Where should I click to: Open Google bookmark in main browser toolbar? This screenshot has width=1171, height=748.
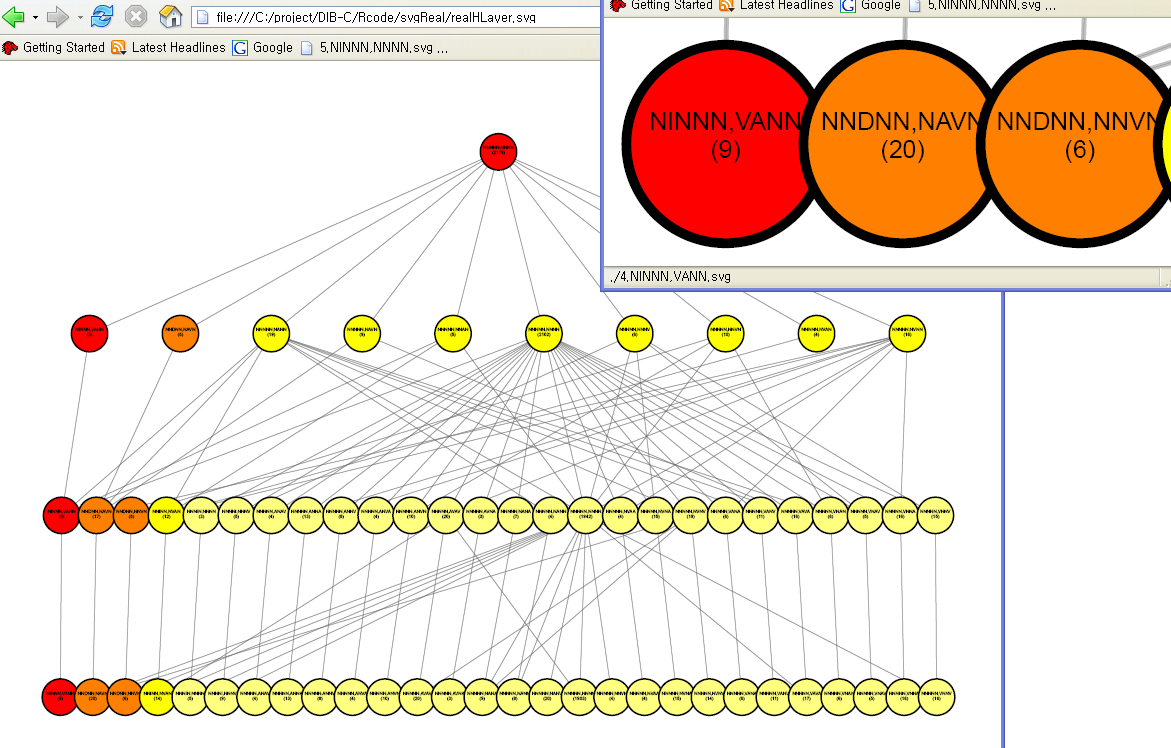point(263,47)
